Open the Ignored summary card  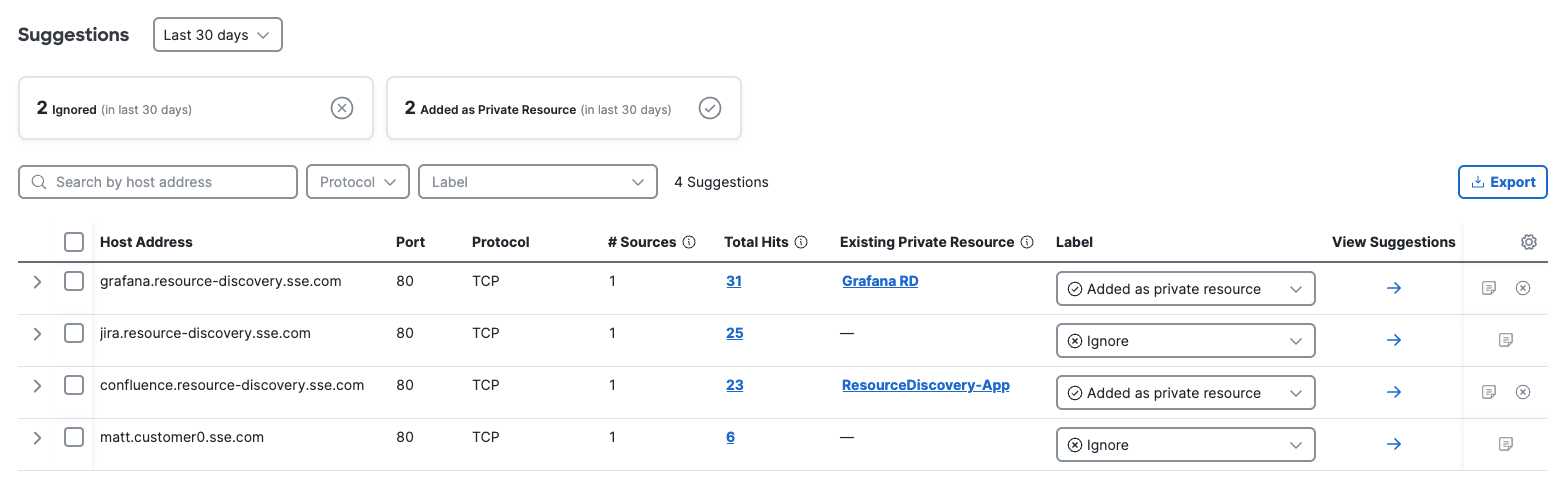[x=196, y=108]
